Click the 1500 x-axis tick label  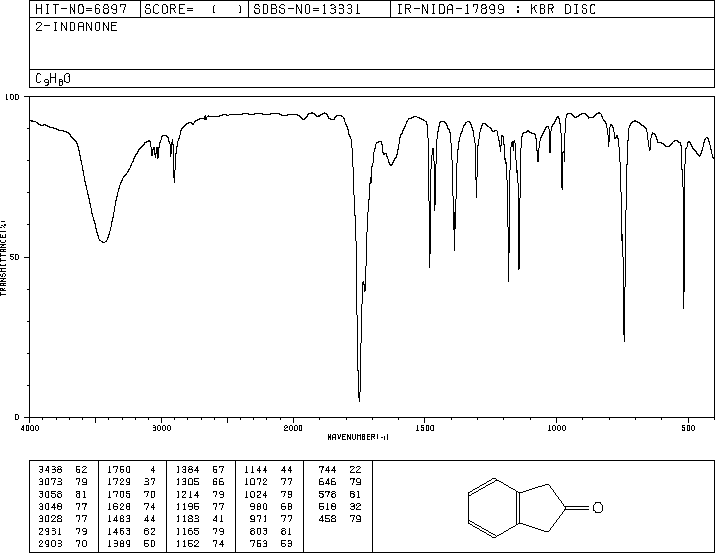(x=425, y=428)
